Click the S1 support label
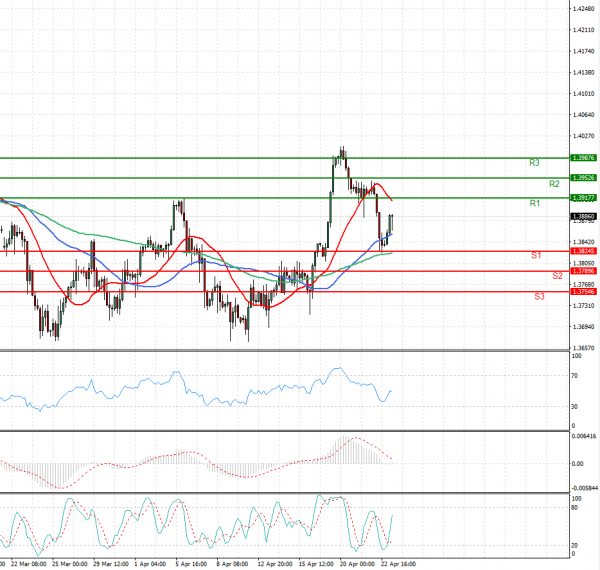The image size is (600, 570). tap(536, 256)
